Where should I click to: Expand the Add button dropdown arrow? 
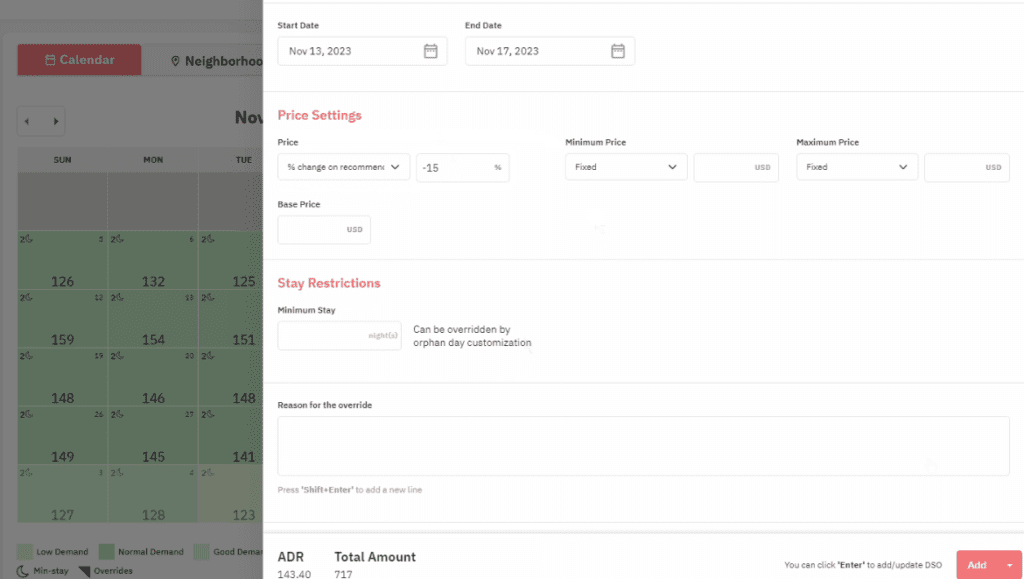(x=1009, y=565)
